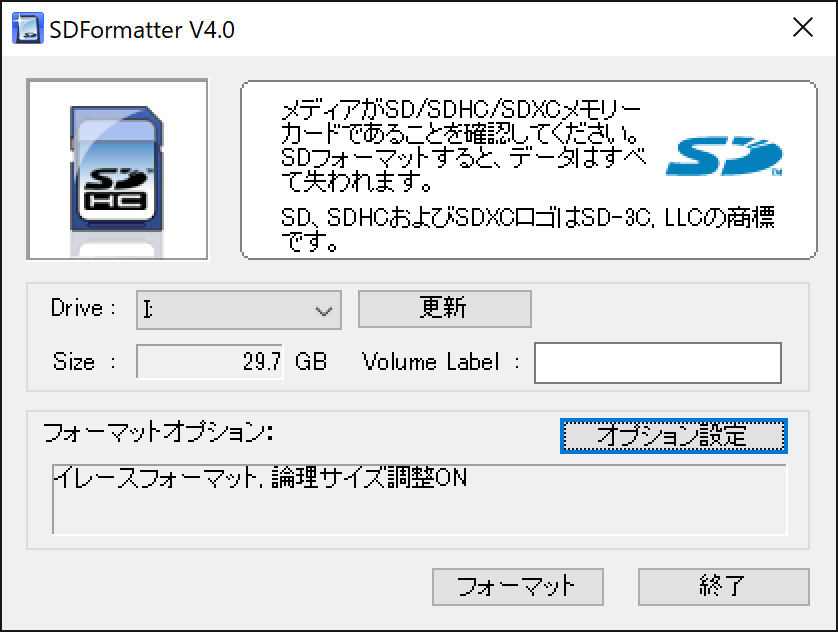Click the フォーマット format button
Screen dimensions: 838x632
(518, 587)
